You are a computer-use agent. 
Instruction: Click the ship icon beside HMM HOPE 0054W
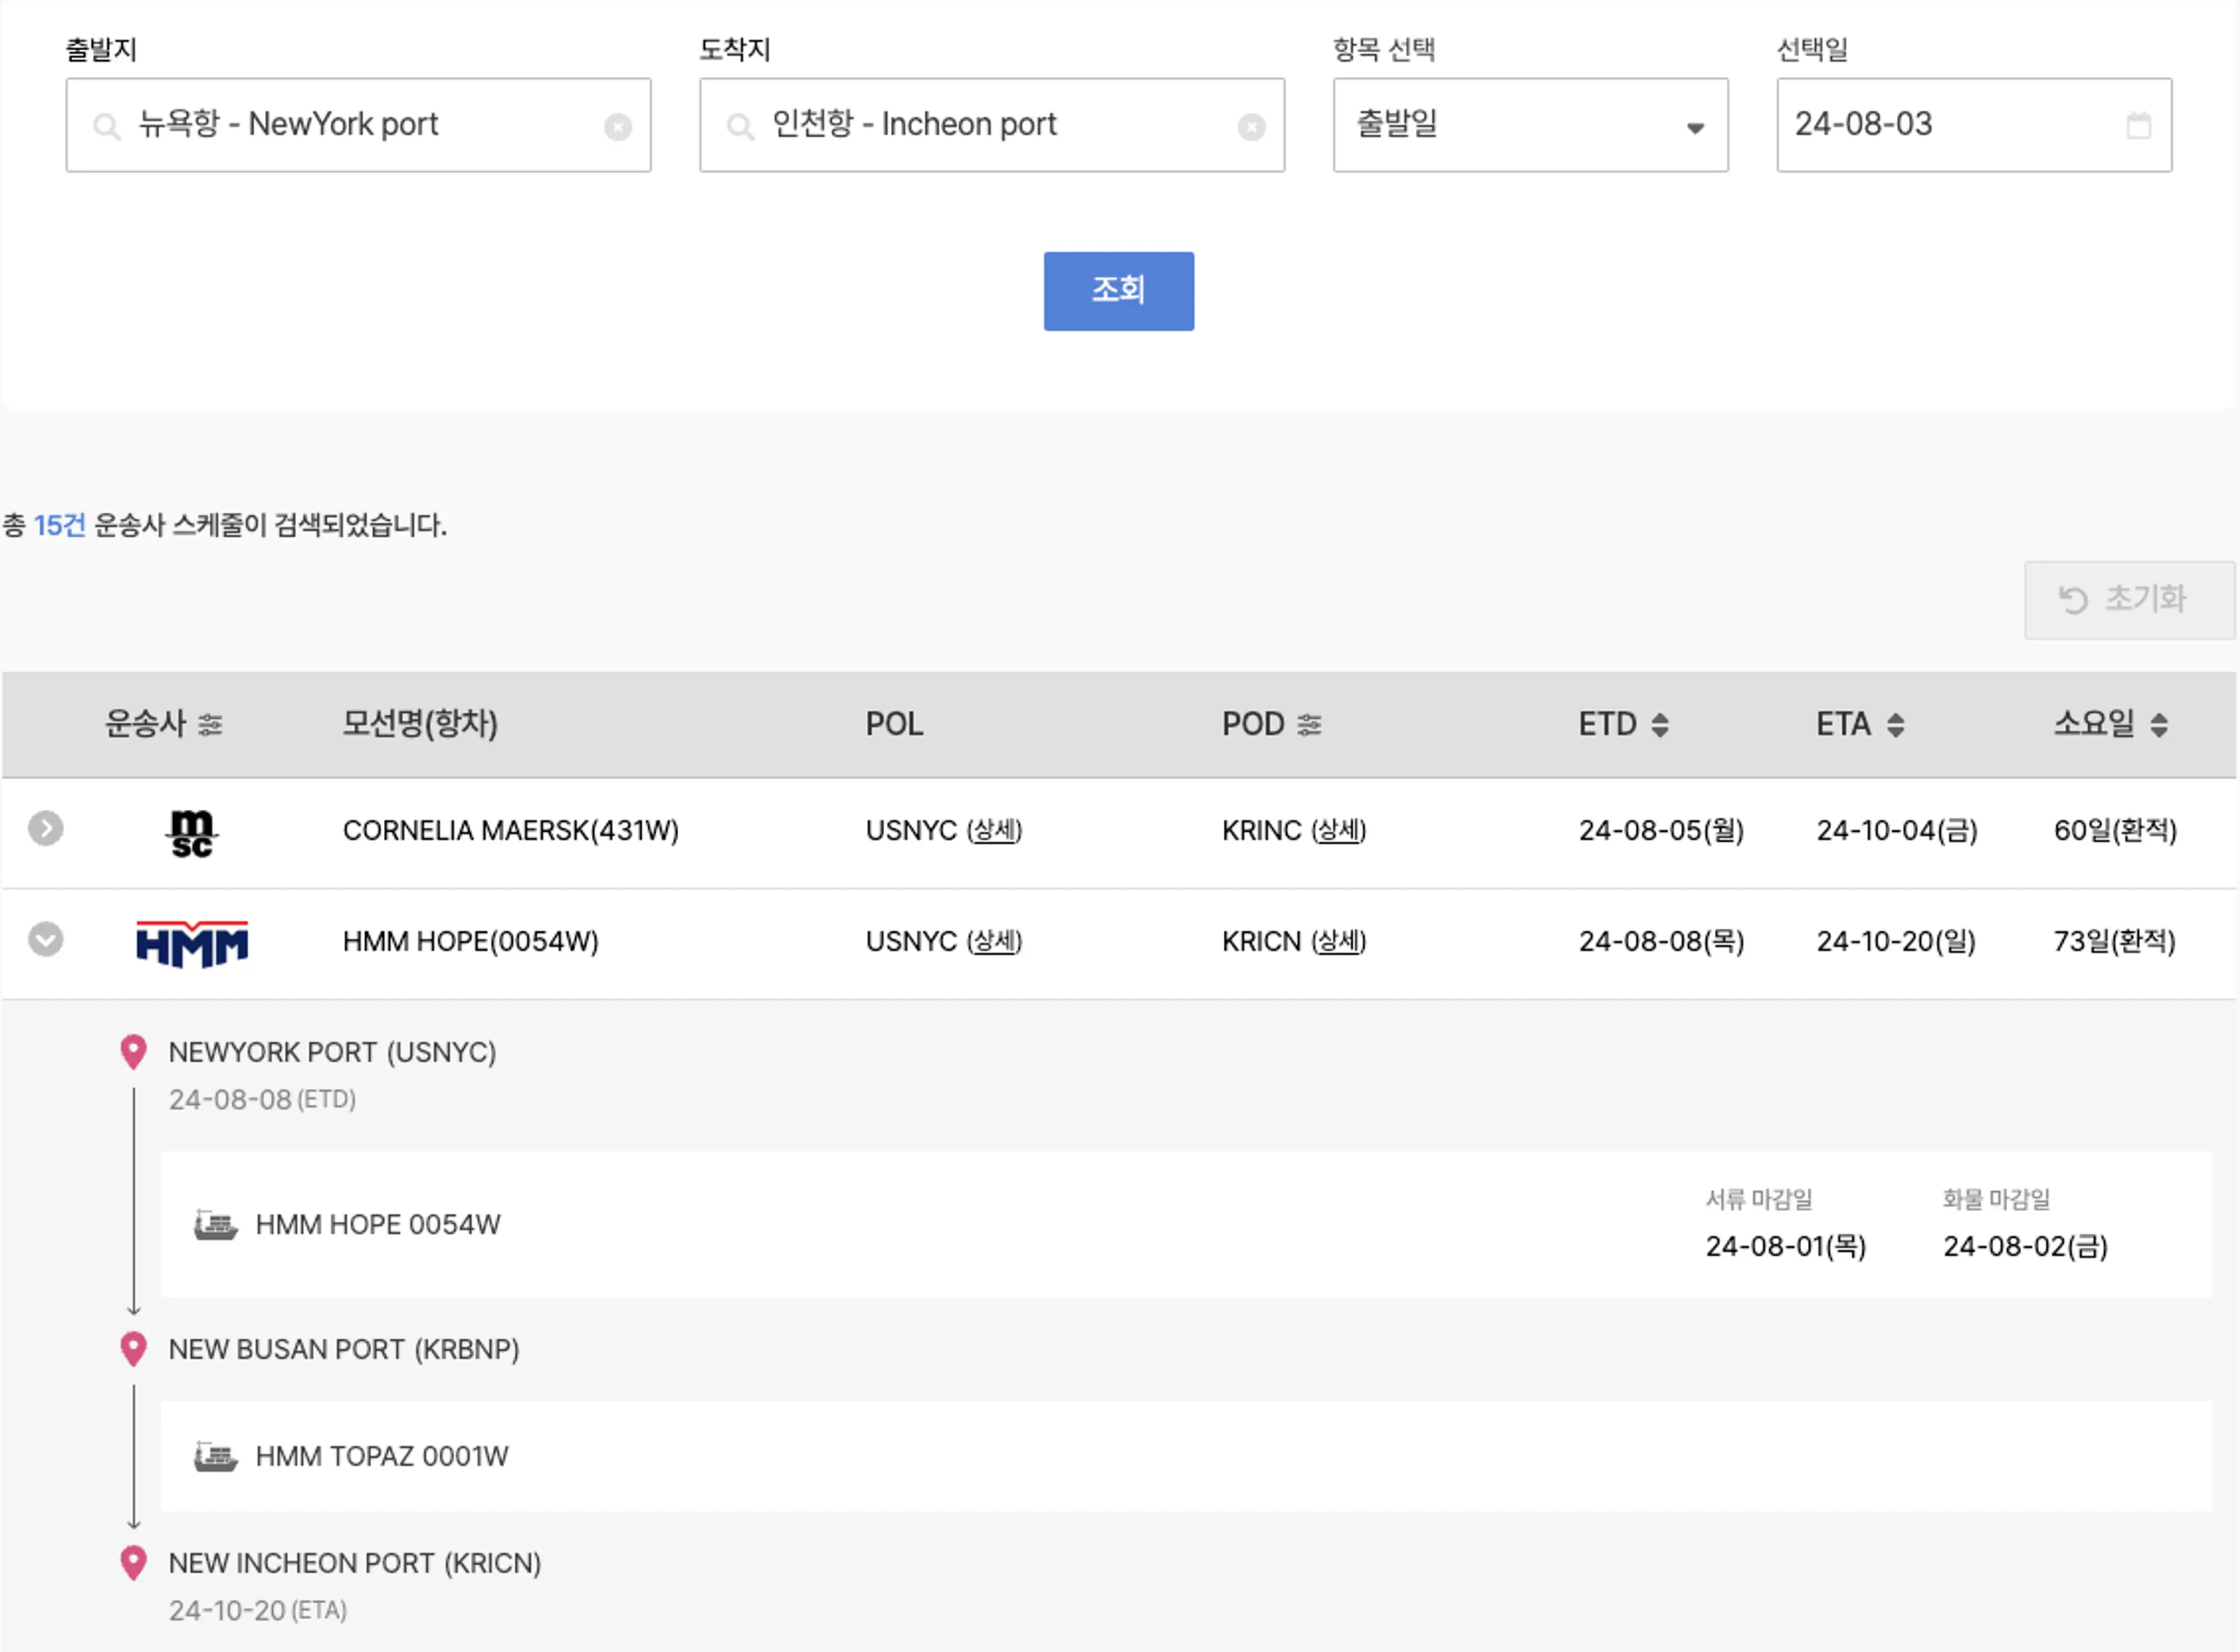tap(215, 1225)
